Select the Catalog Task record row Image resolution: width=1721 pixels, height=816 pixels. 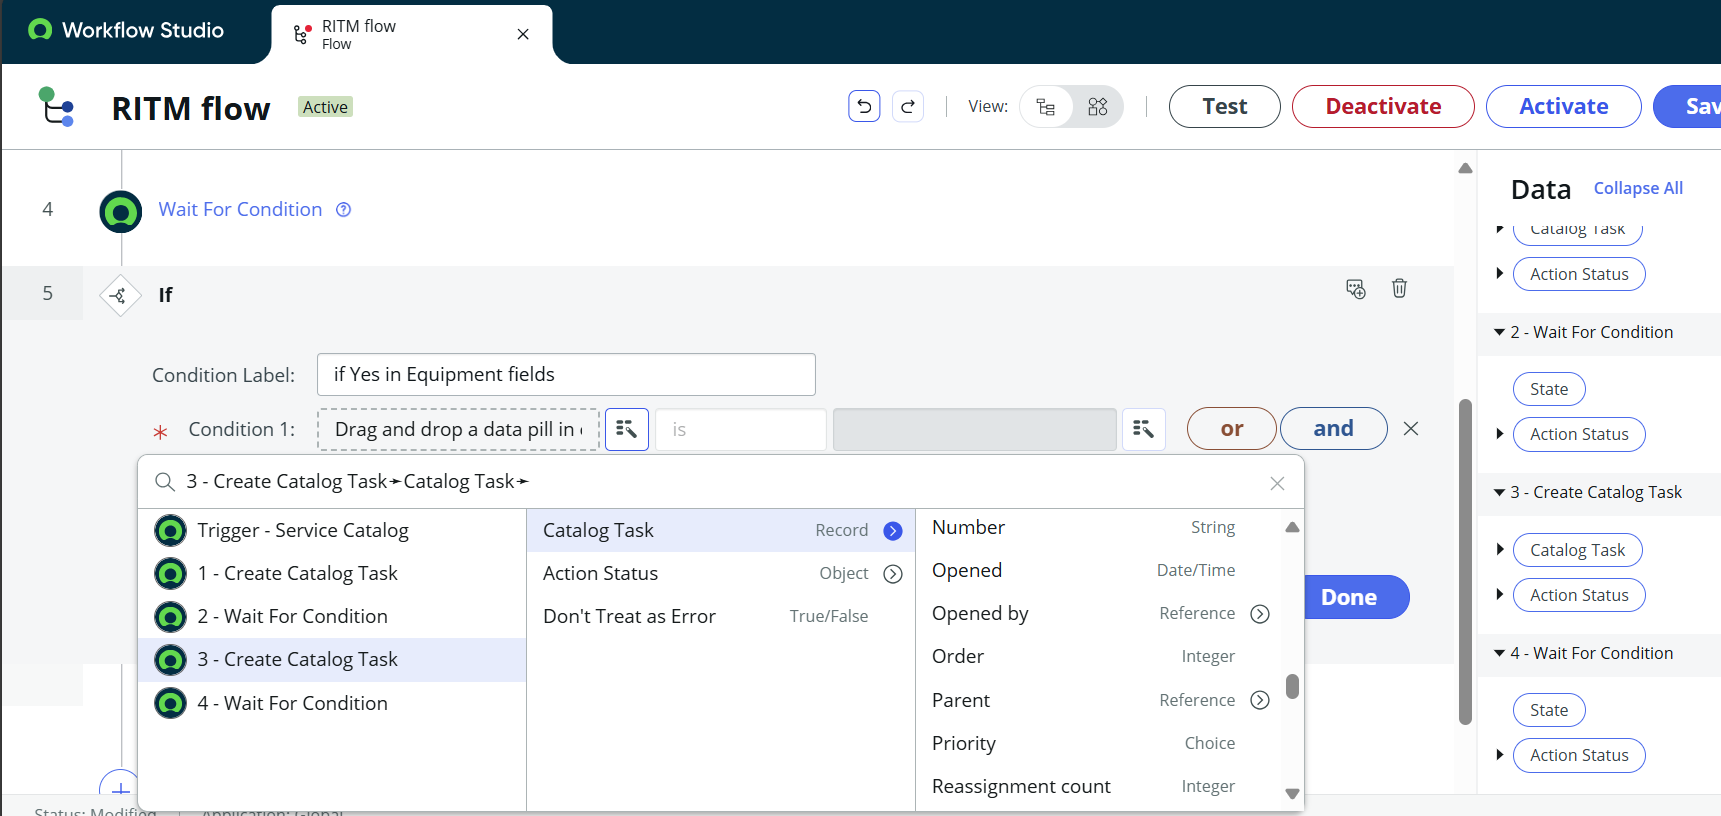(721, 530)
